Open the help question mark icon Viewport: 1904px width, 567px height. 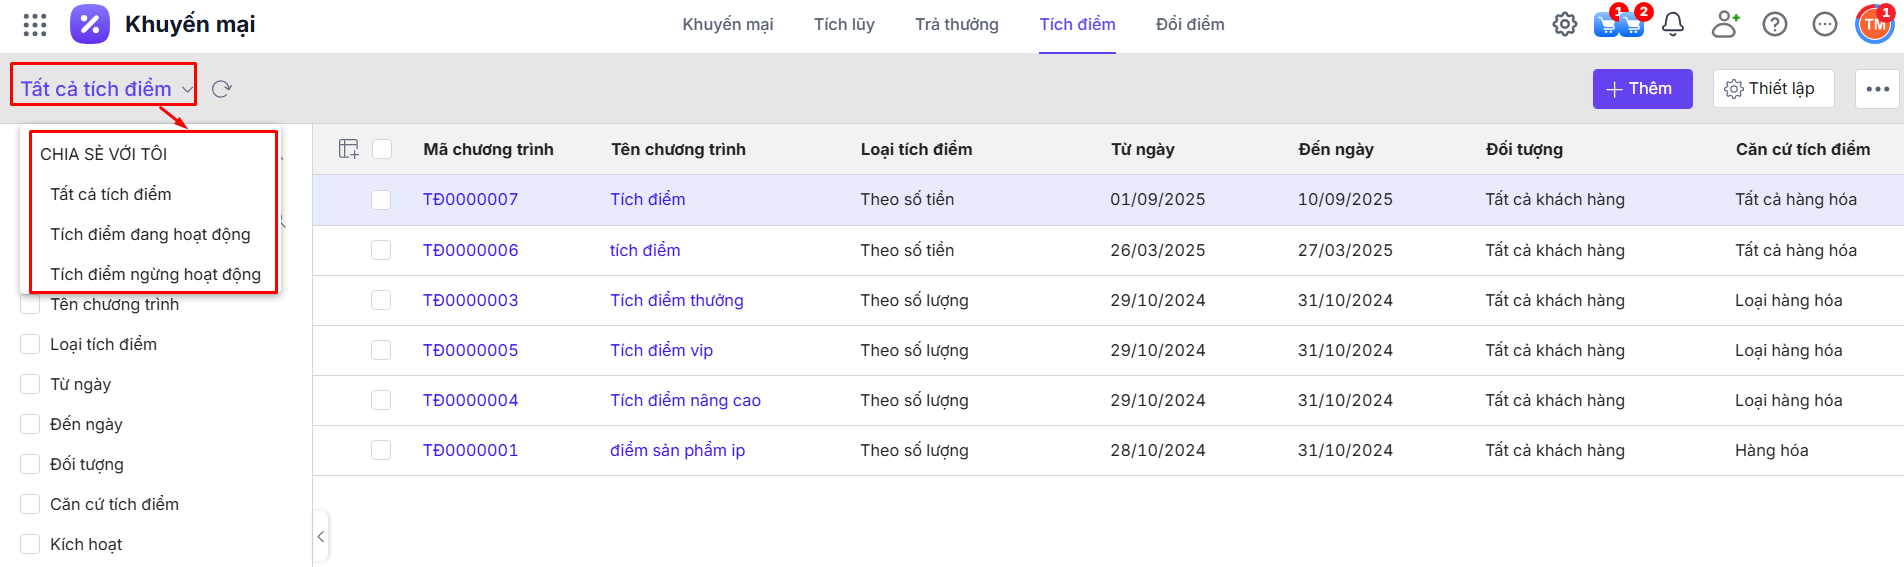pos(1775,25)
